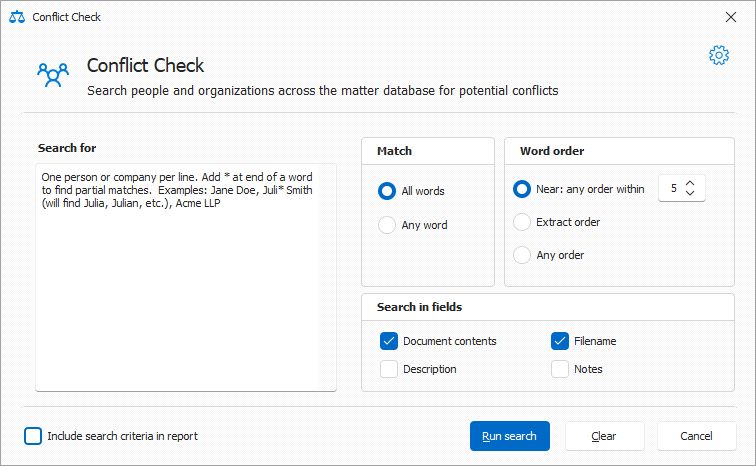756x466 pixels.
Task: Open settings via the gear icon
Action: point(718,55)
